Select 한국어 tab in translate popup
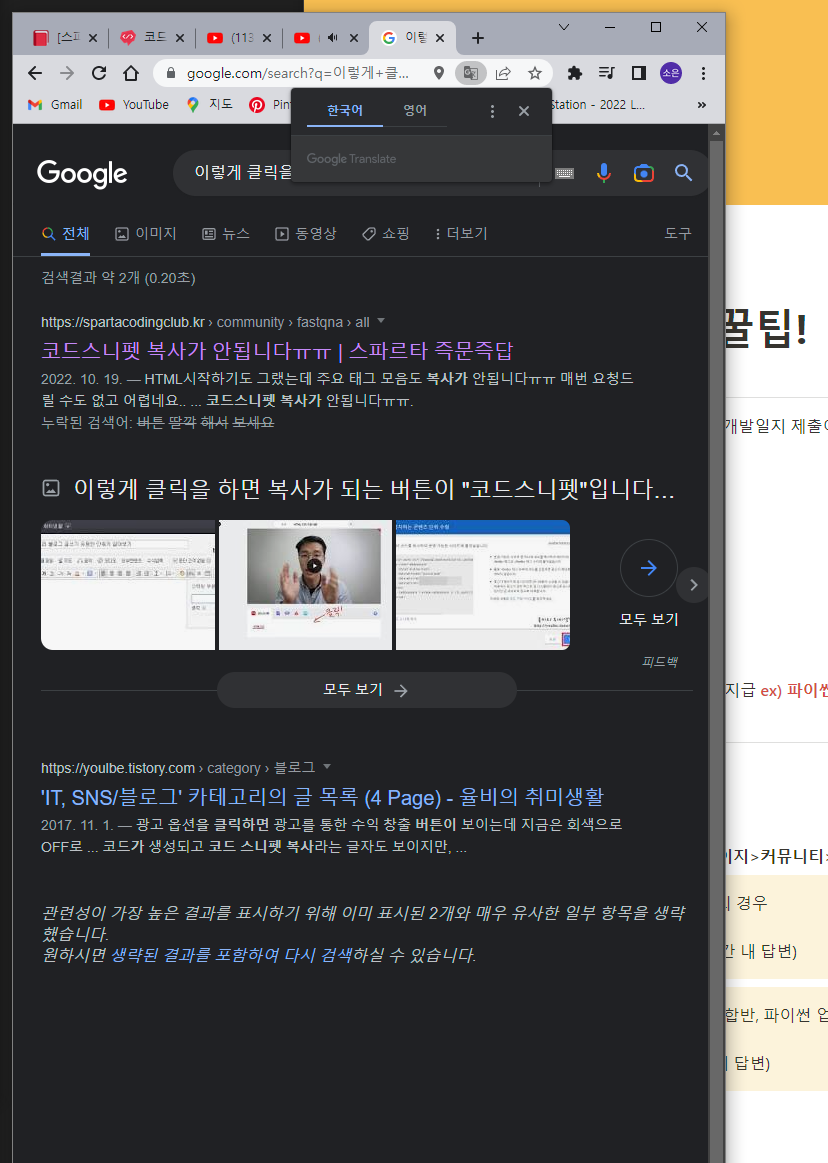 (x=345, y=111)
